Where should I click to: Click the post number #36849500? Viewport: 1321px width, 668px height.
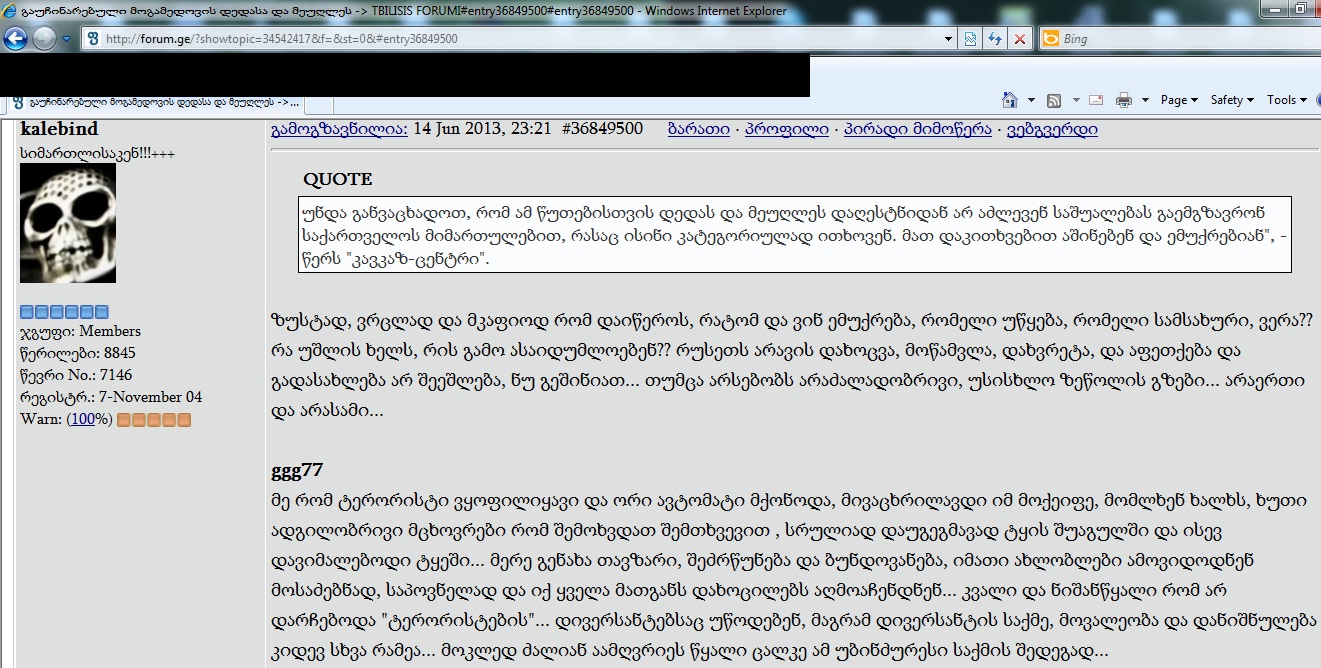pyautogui.click(x=602, y=129)
